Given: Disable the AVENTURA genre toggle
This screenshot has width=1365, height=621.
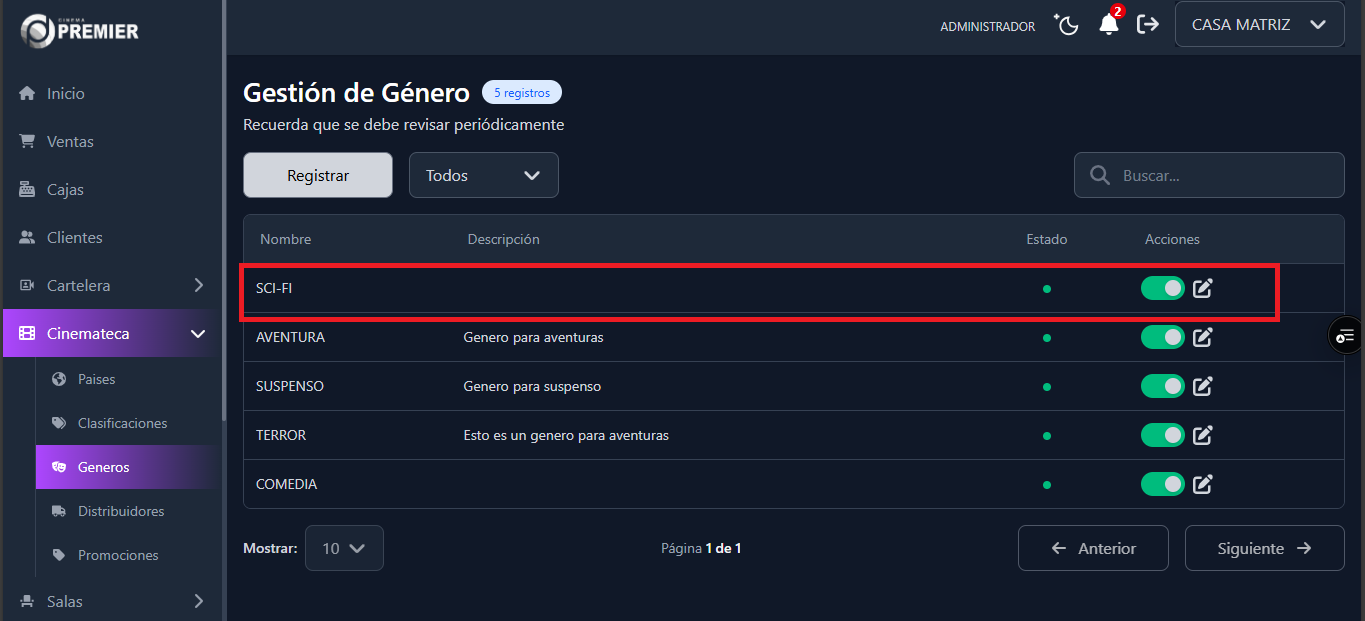Looking at the screenshot, I should click(x=1162, y=337).
